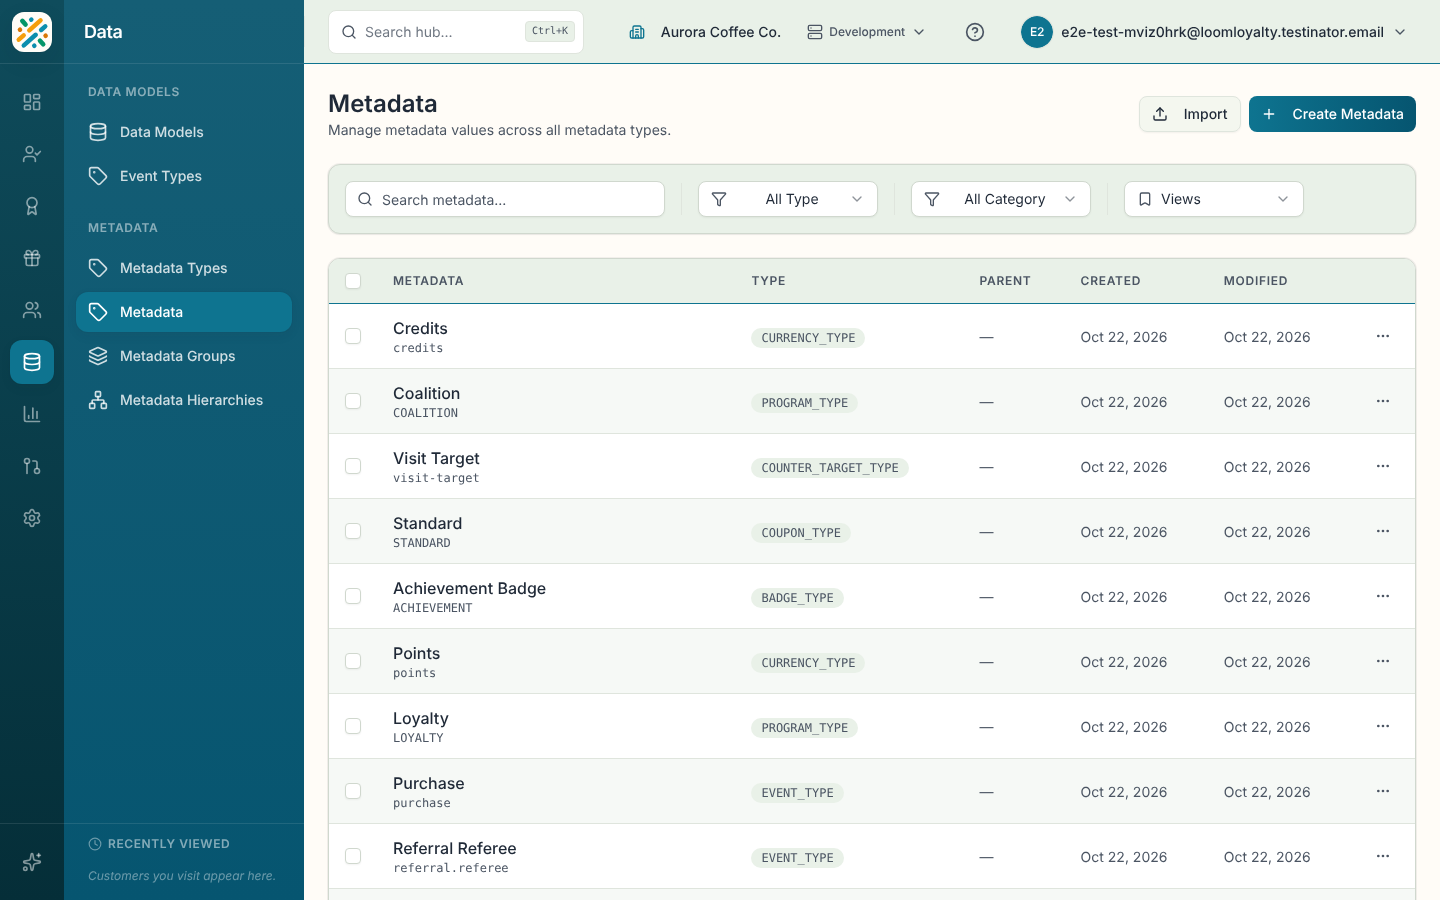This screenshot has height=900, width=1440.
Task: Check the Standard row checkbox
Action: (353, 531)
